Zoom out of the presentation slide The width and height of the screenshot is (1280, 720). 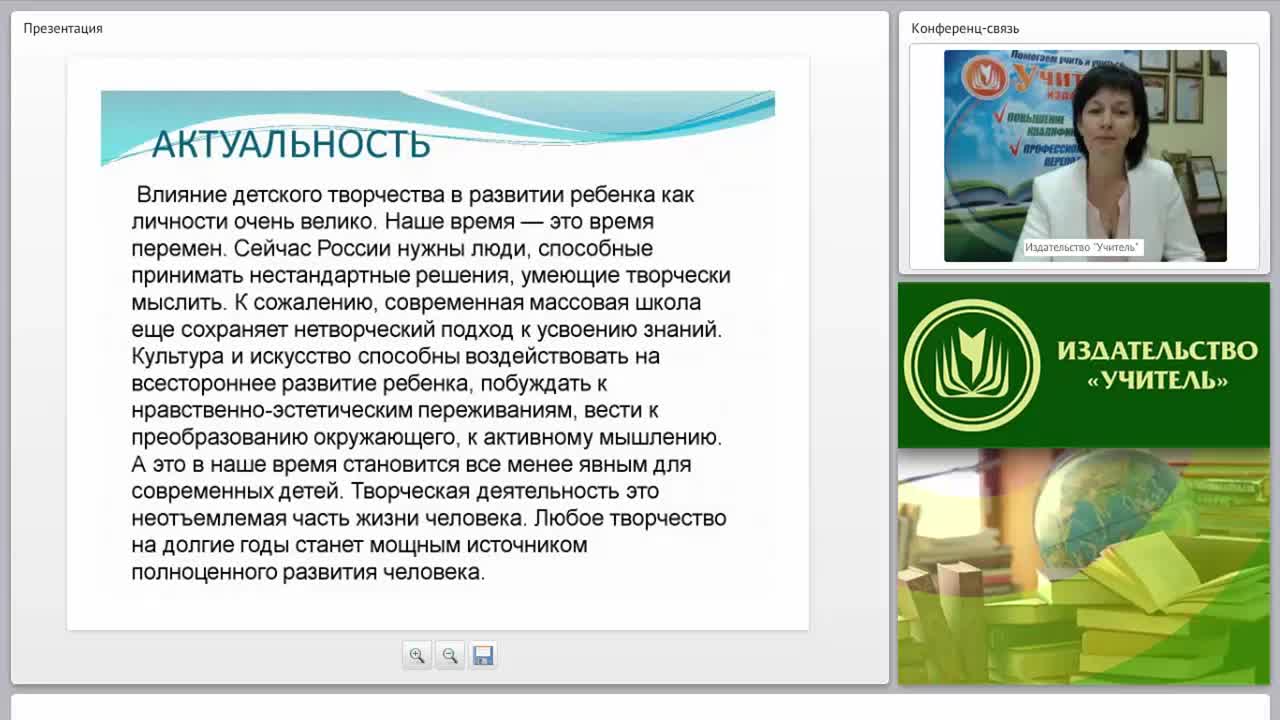click(x=450, y=656)
